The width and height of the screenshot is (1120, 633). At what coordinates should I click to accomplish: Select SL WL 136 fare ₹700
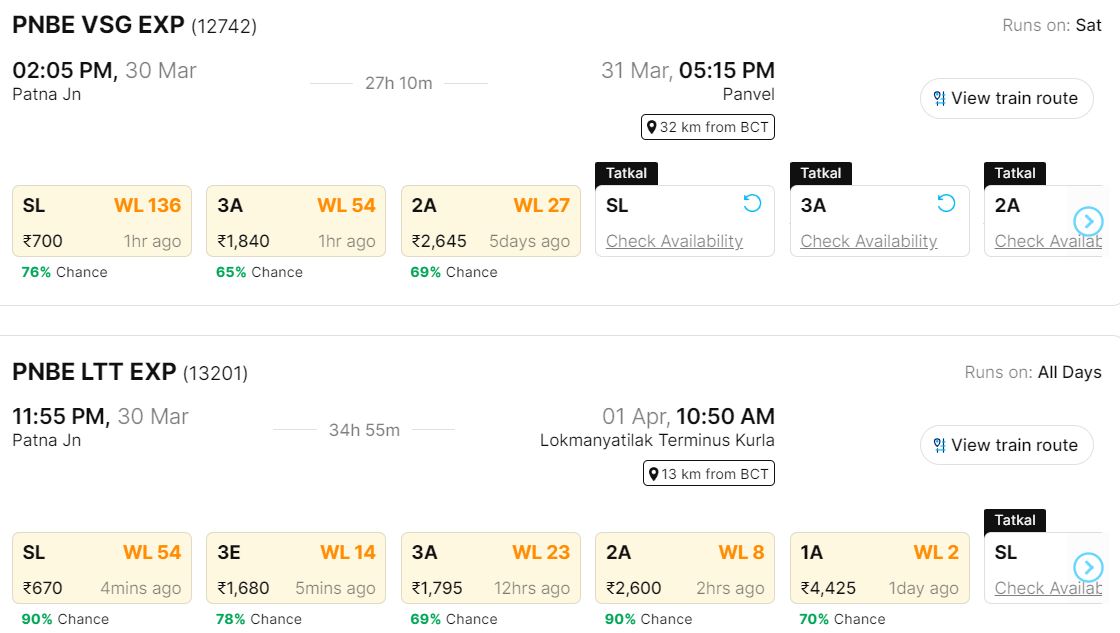tap(101, 221)
